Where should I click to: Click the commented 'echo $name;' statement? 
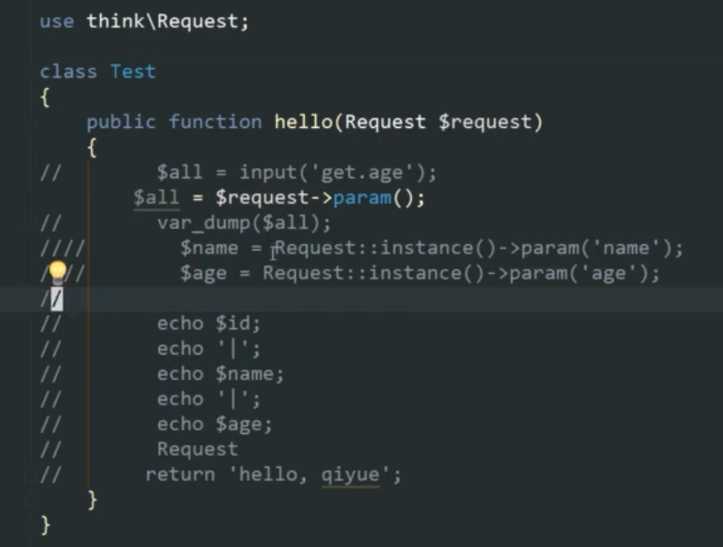(x=220, y=374)
